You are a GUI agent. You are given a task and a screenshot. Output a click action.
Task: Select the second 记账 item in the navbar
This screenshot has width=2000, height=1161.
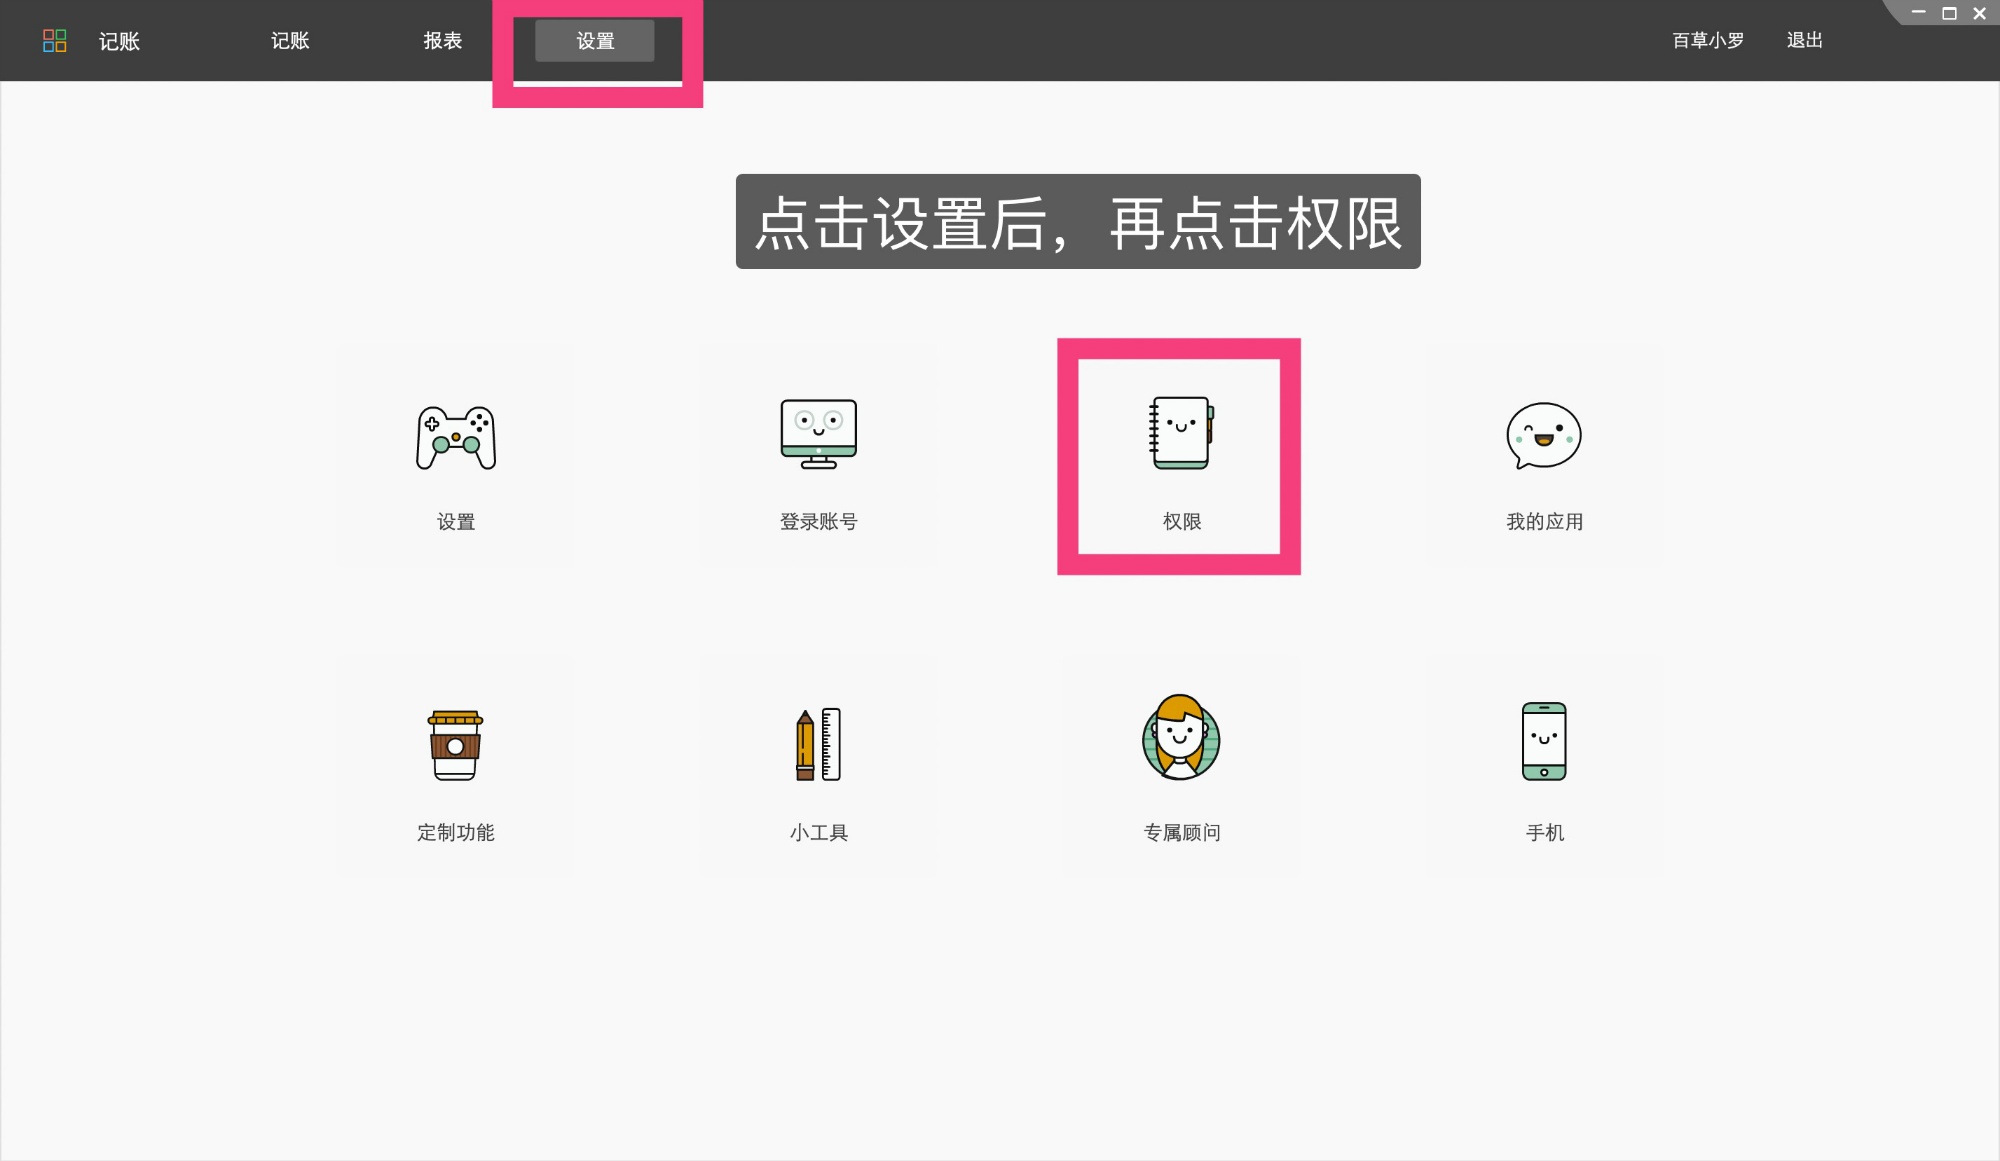click(290, 41)
